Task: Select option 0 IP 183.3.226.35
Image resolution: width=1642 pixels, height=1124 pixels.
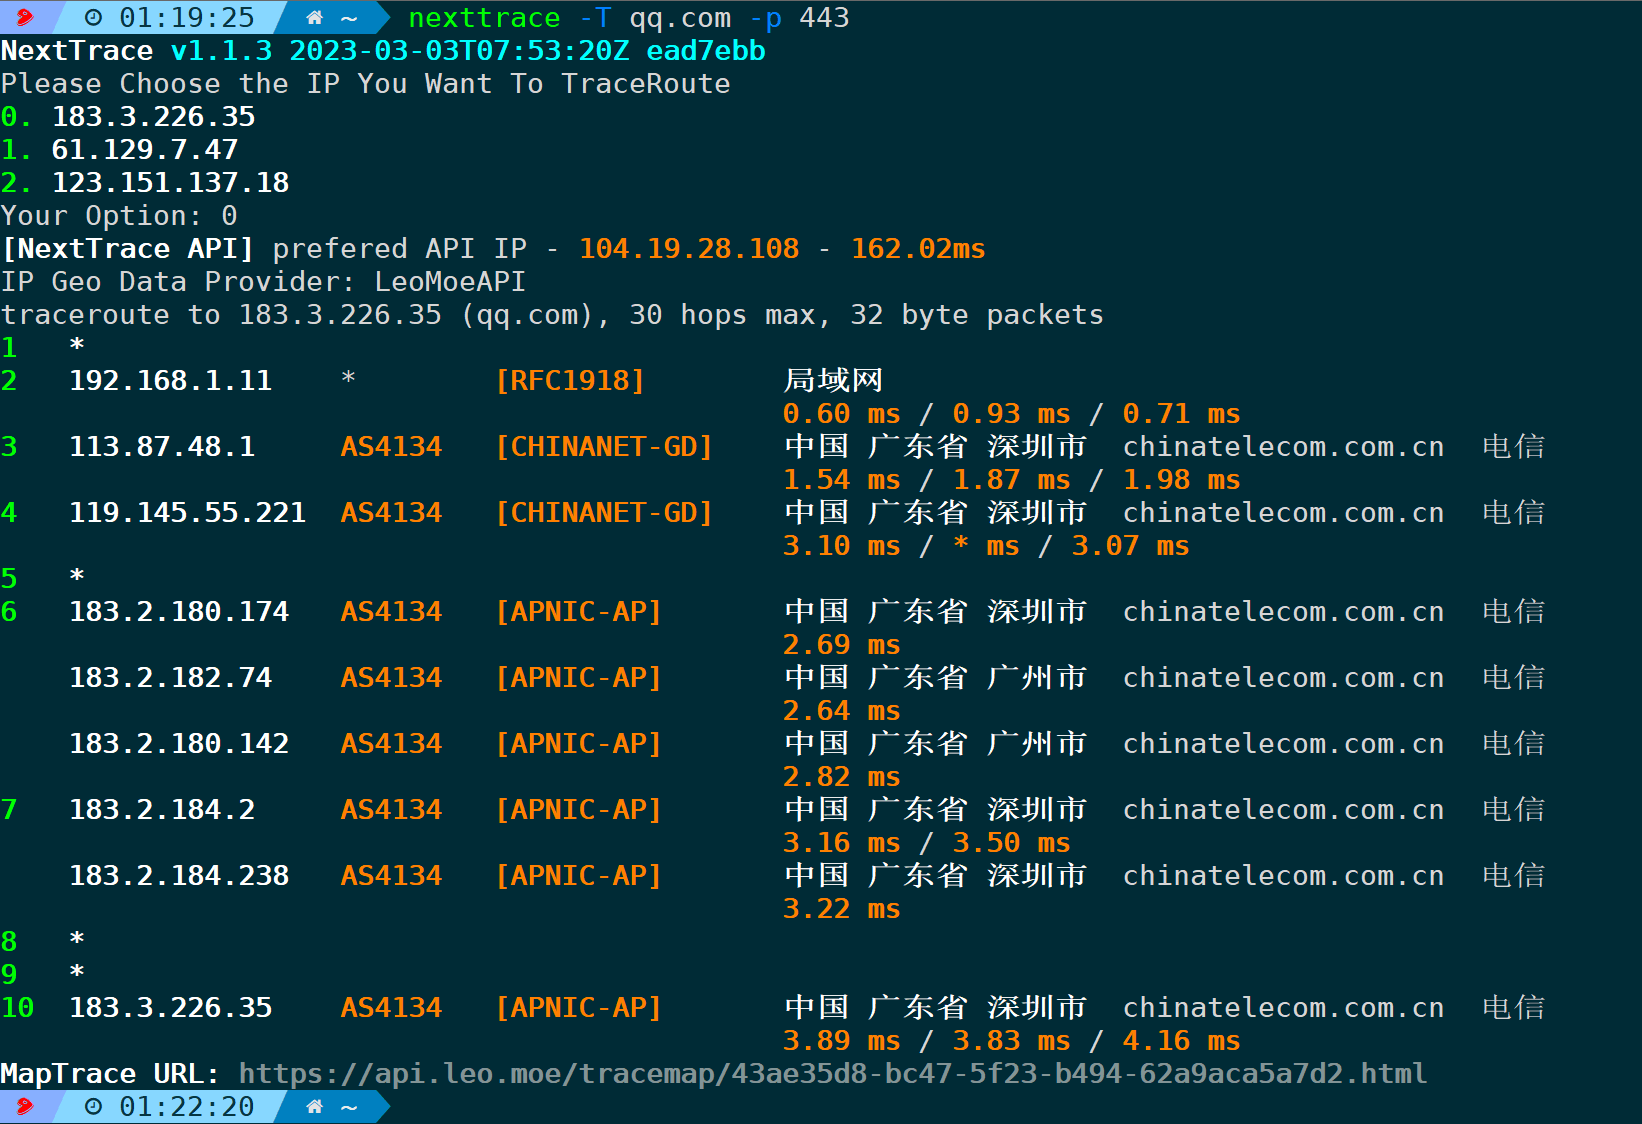Action: pos(153,117)
